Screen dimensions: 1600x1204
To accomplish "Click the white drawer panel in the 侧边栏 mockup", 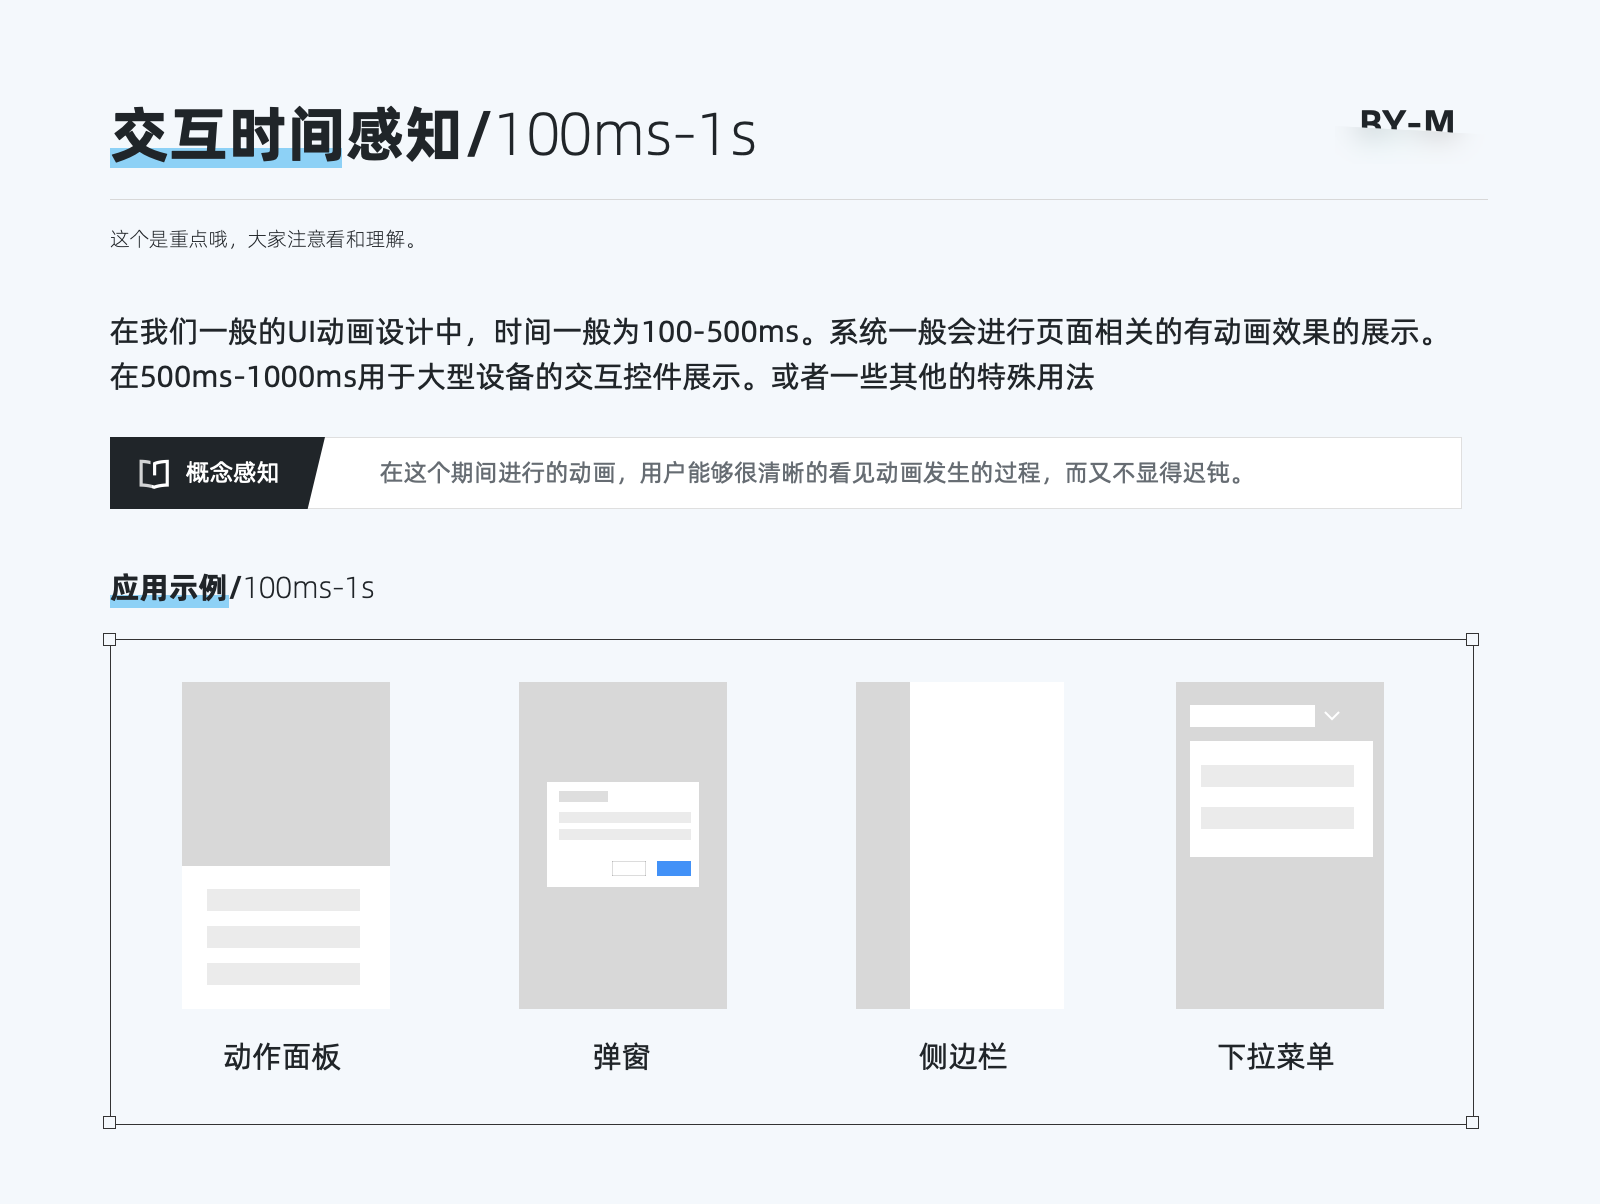I will tap(987, 845).
